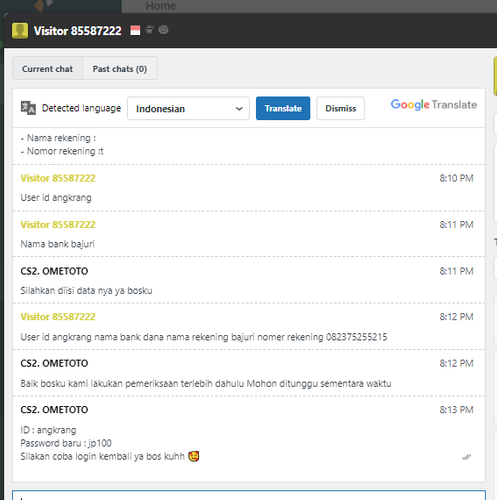
Task: Click the Indonesia flag icon
Action: pos(135,30)
